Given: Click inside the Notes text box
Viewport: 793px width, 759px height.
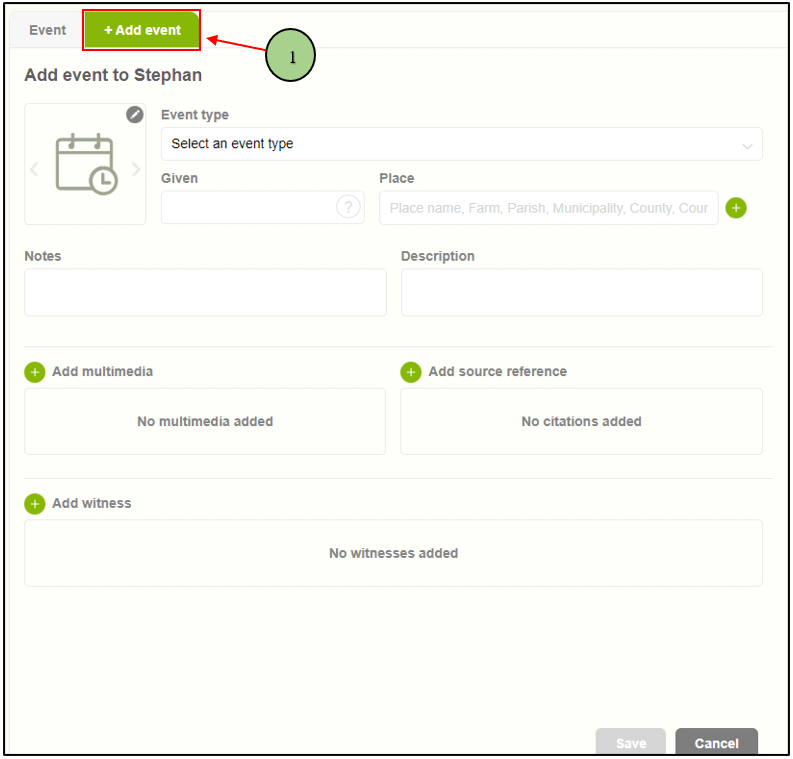Looking at the screenshot, I should [x=205, y=292].
